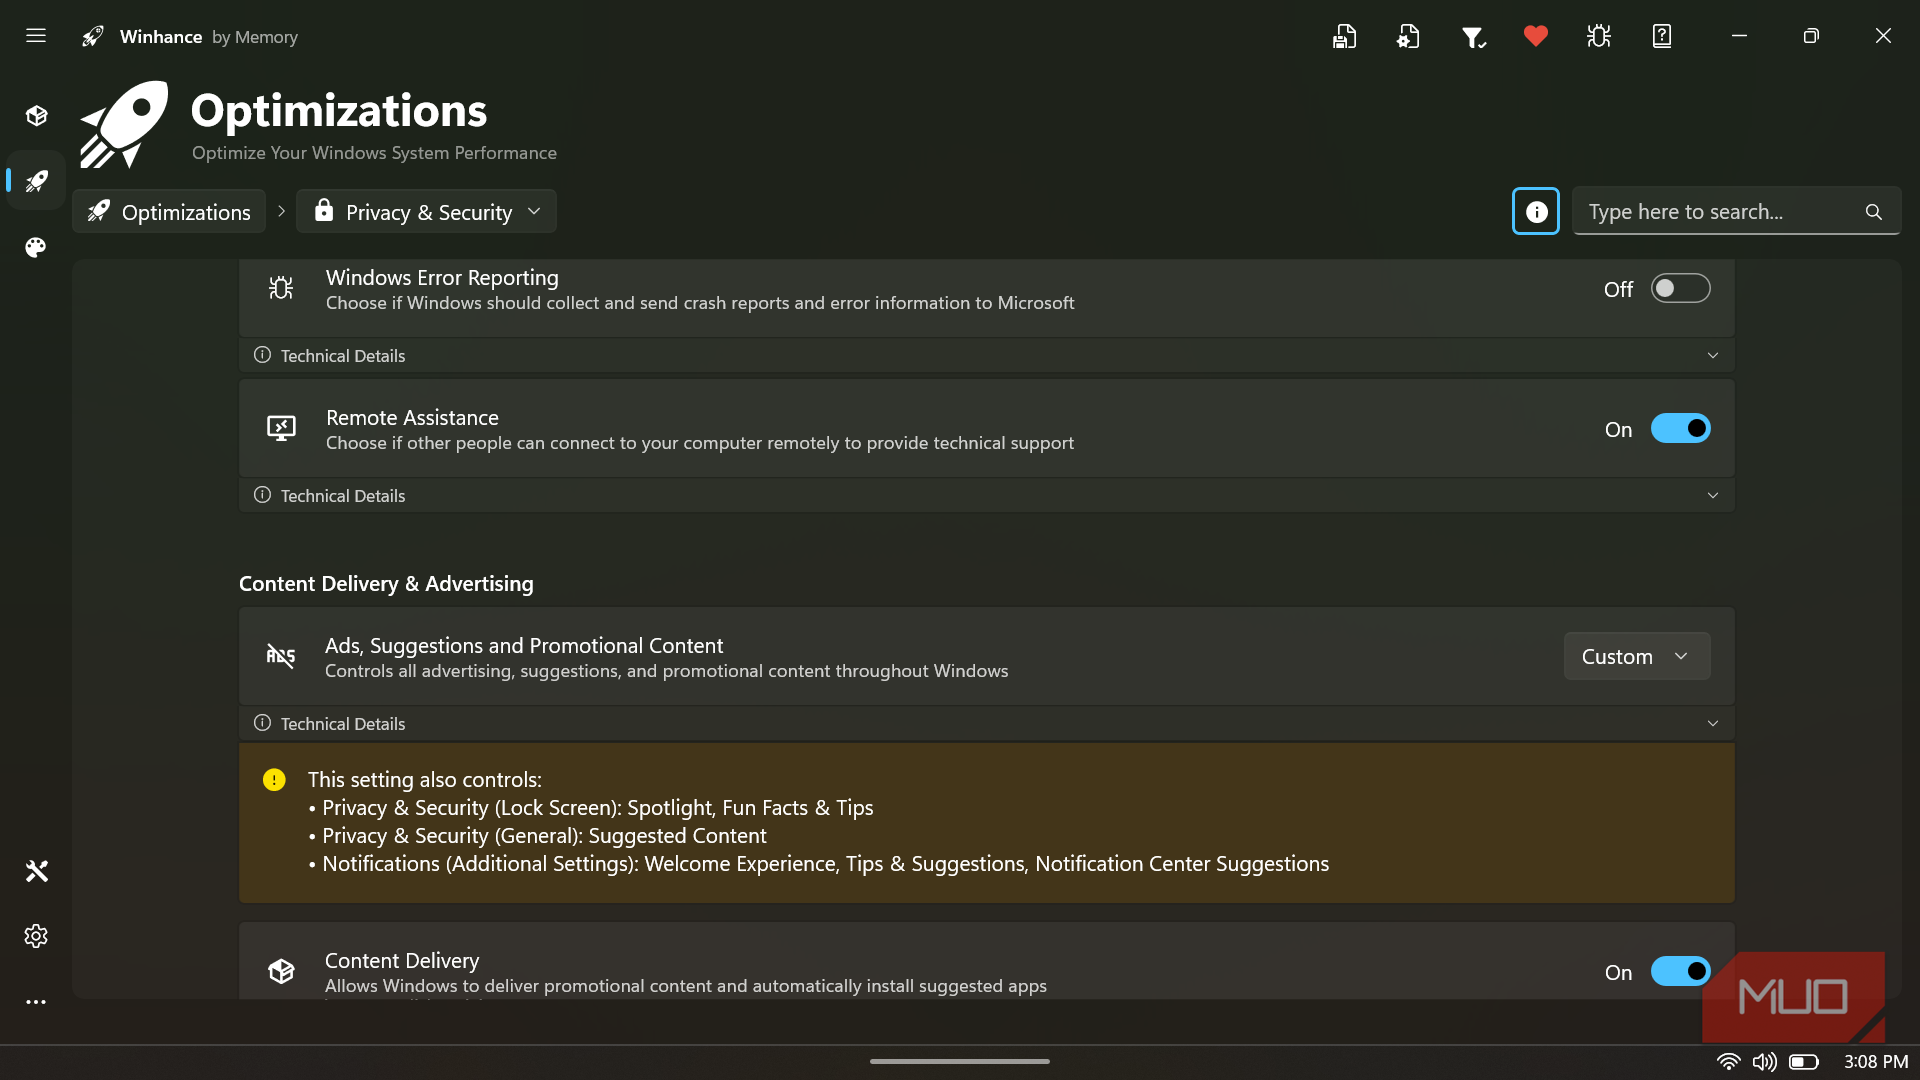1920x1080 pixels.
Task: Click the Windows Error Reporting title
Action: click(442, 277)
